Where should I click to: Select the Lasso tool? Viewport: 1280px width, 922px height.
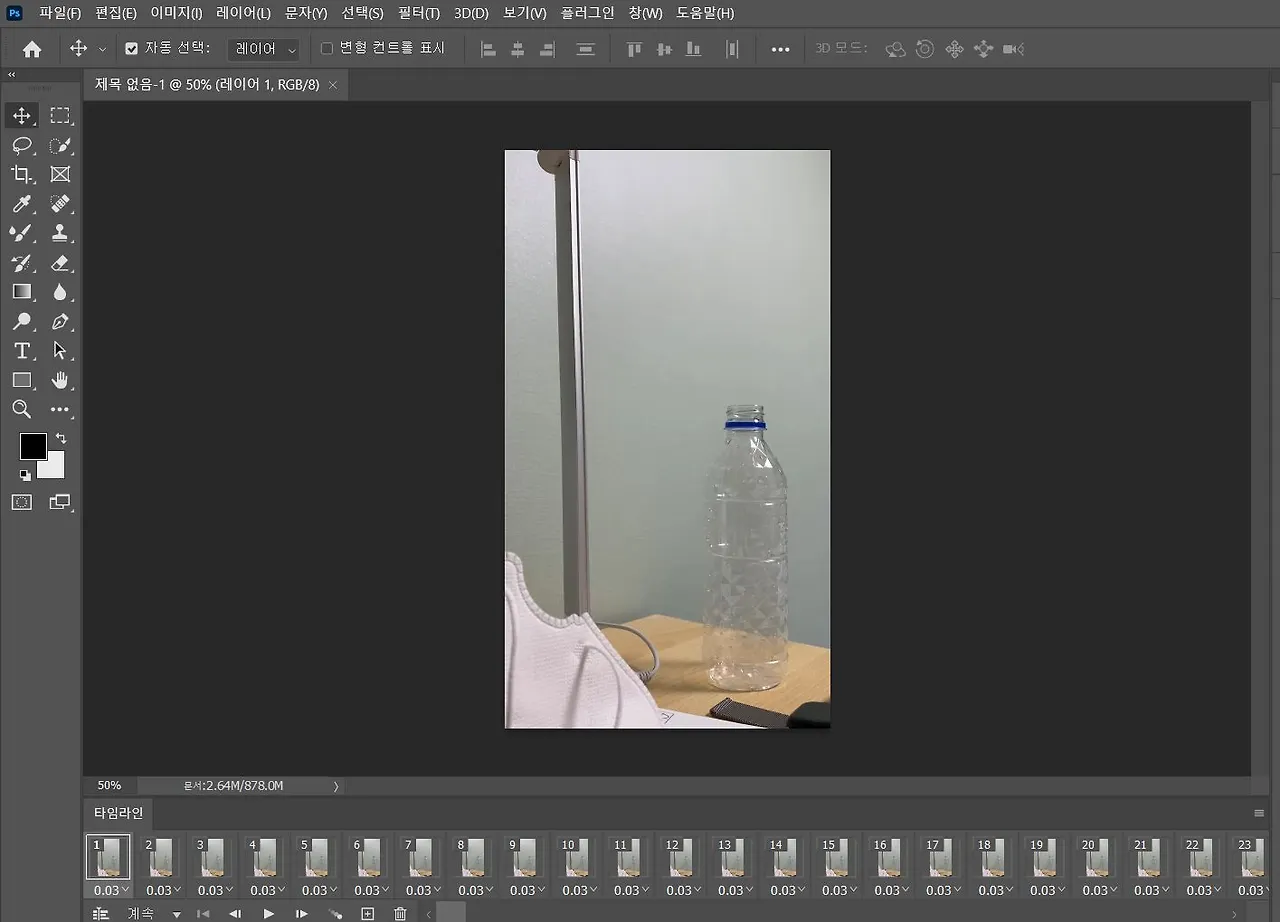point(21,146)
